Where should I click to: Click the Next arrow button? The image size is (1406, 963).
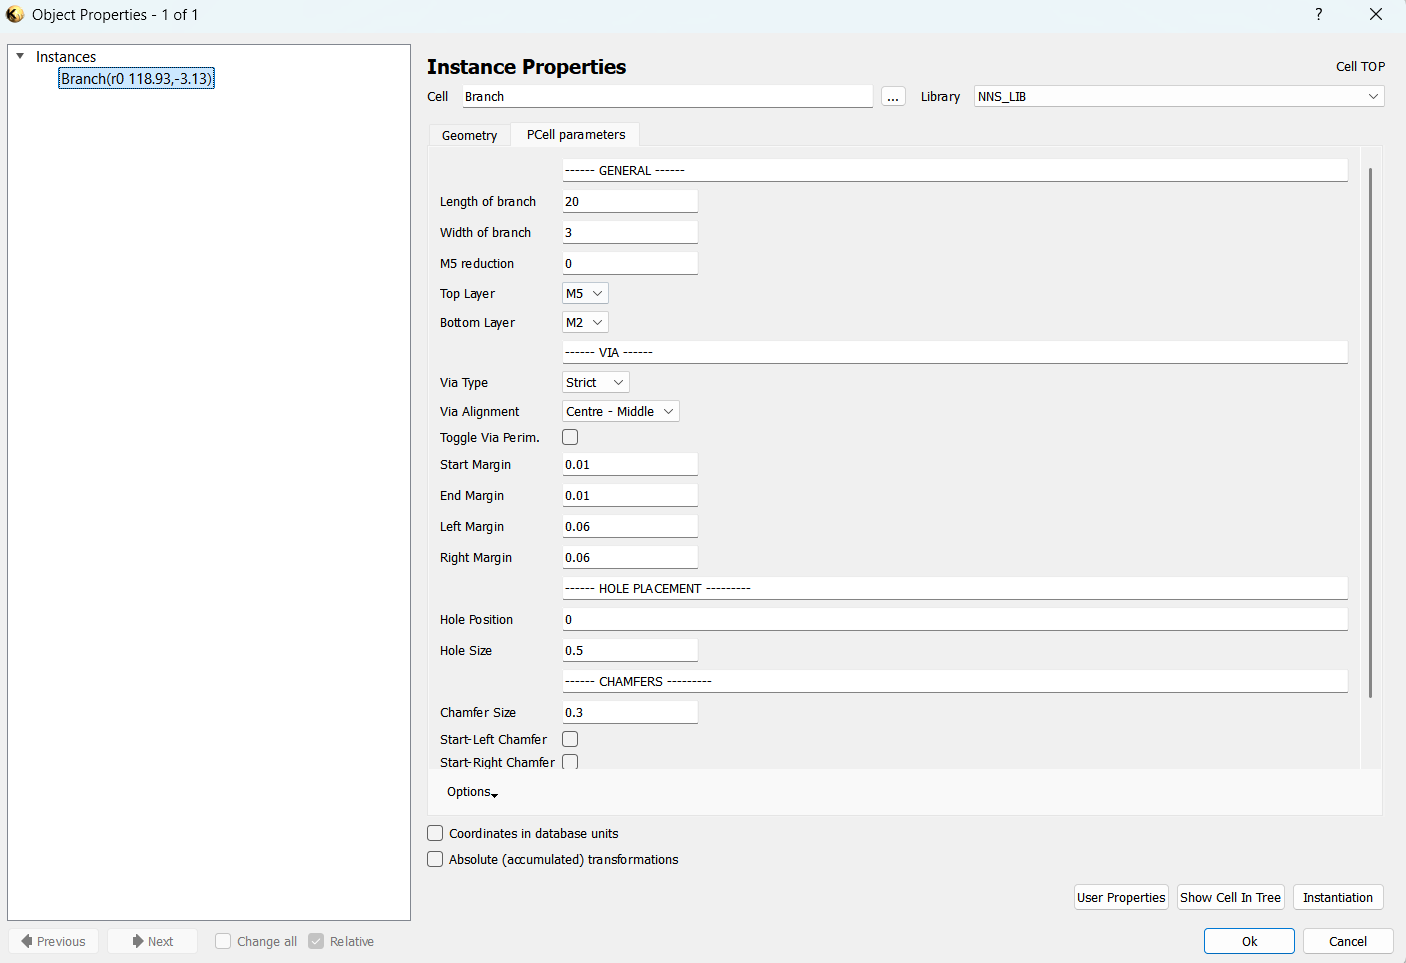152,941
